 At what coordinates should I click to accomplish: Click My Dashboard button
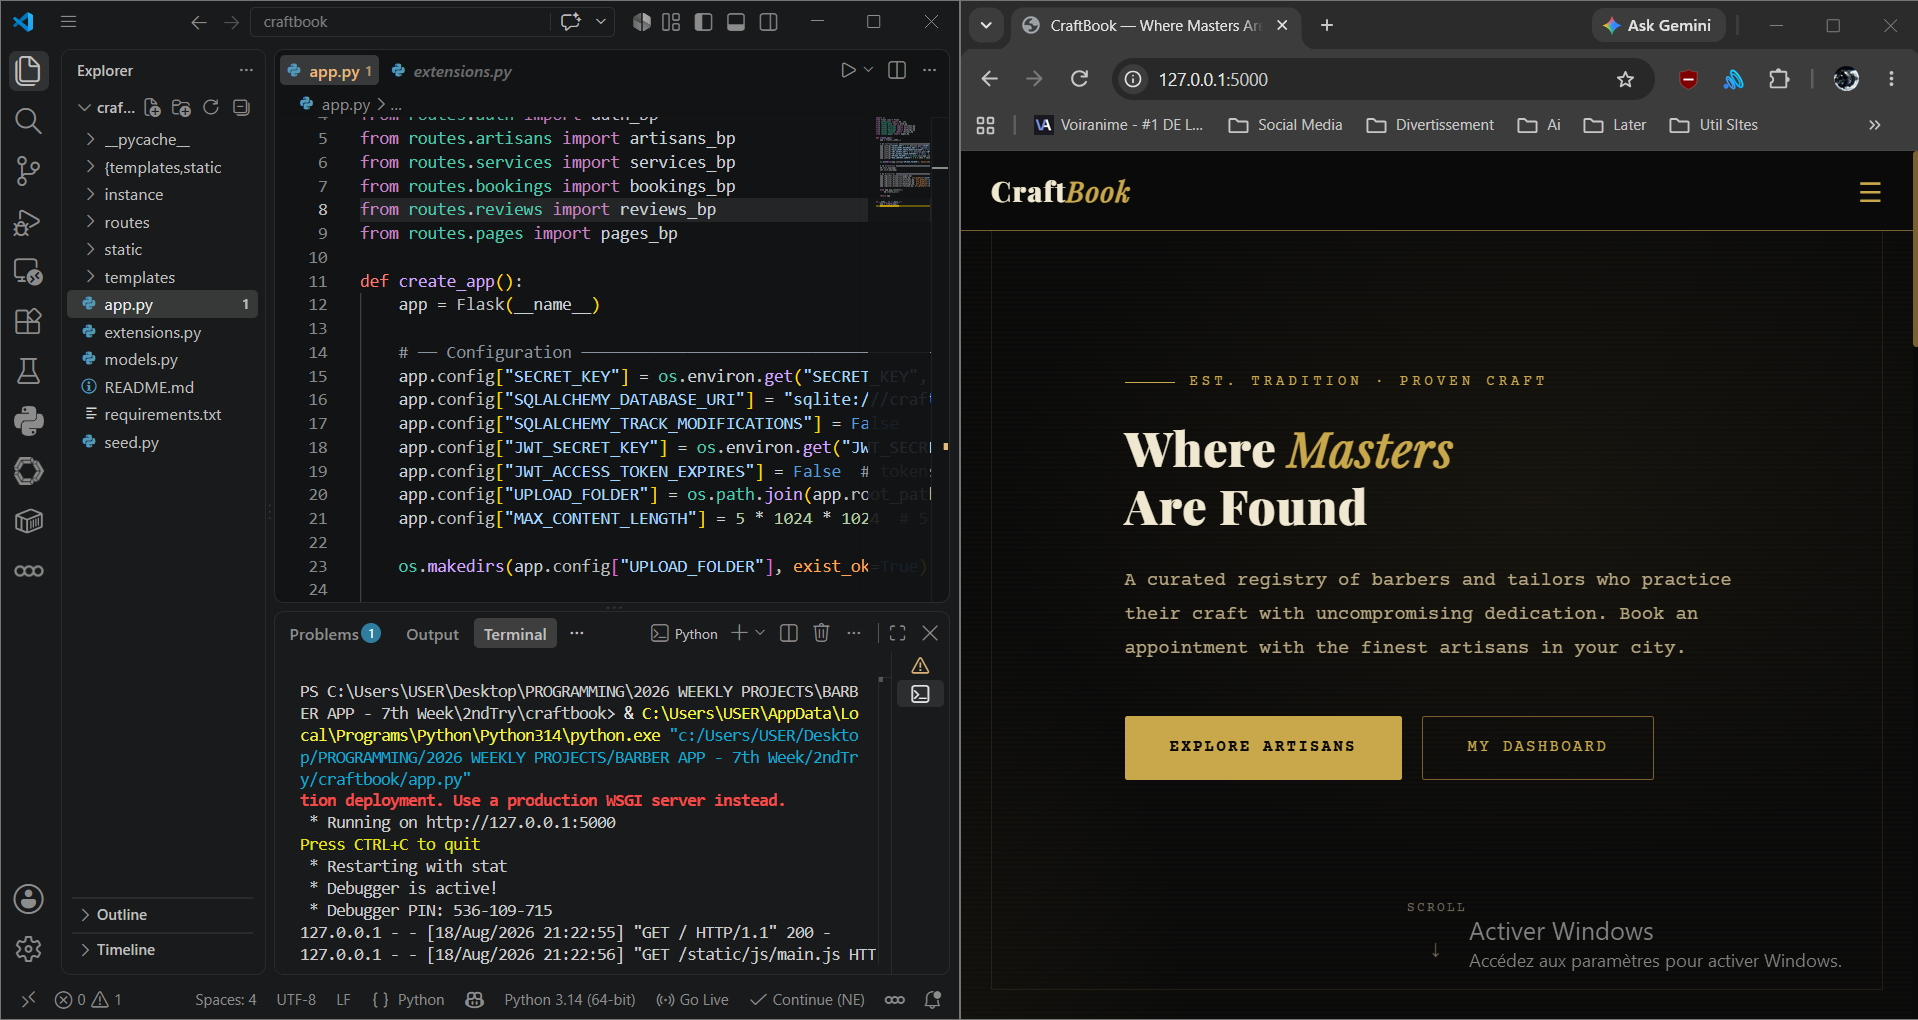[x=1537, y=747]
